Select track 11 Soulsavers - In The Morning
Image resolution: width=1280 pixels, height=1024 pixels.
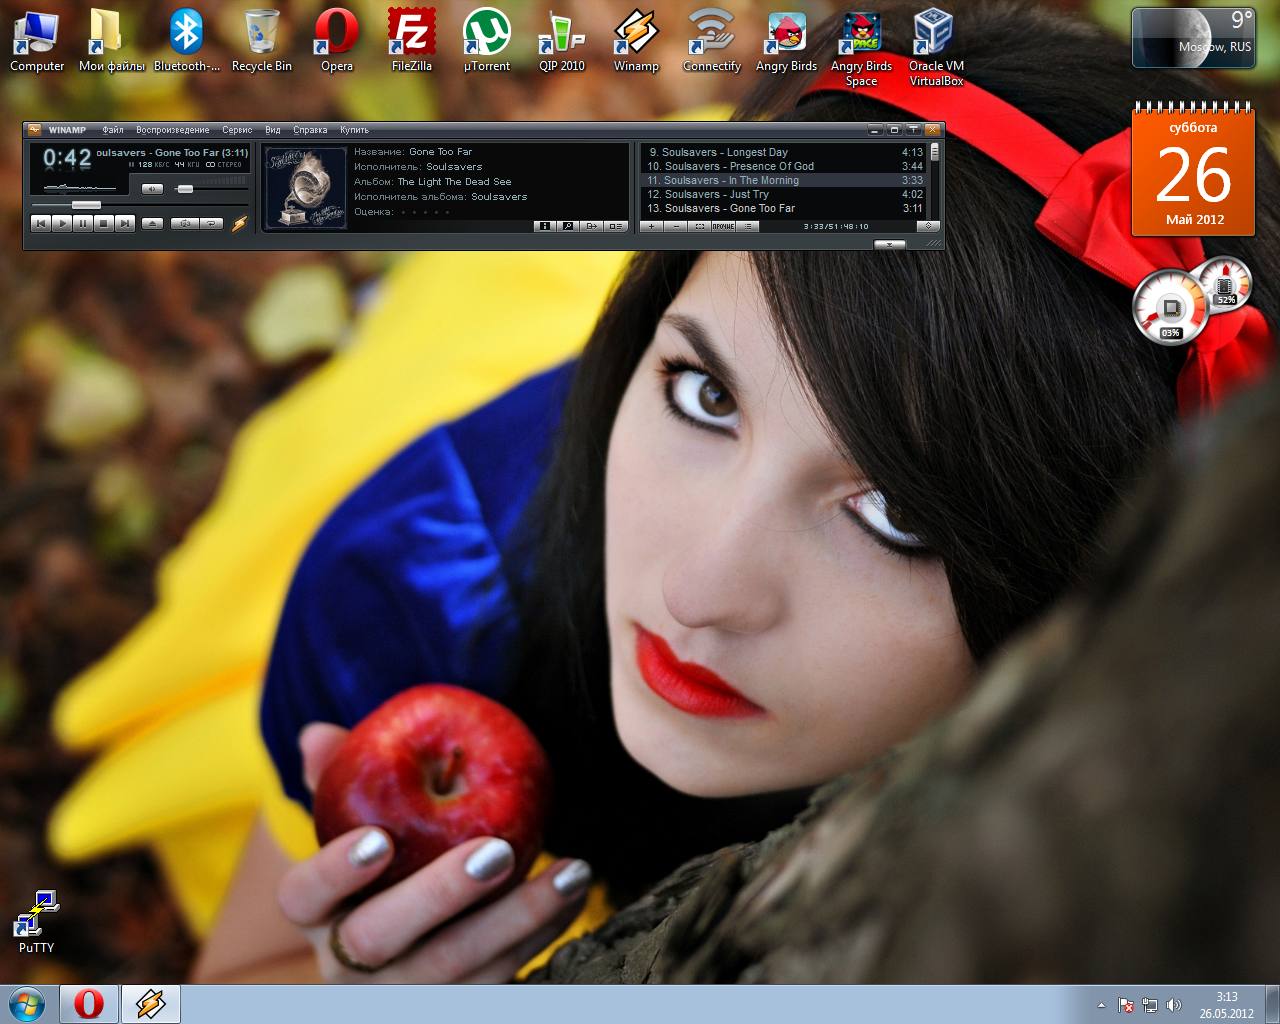pyautogui.click(x=783, y=180)
